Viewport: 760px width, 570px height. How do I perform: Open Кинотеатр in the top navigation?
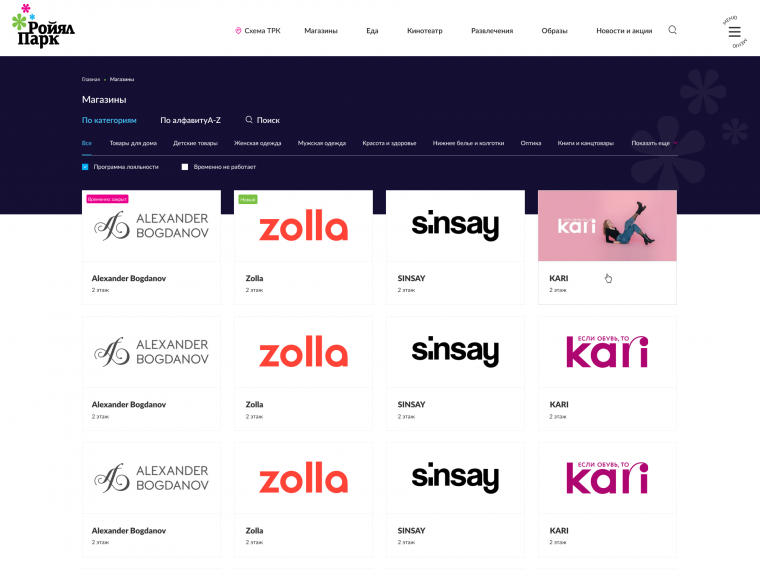click(x=425, y=31)
